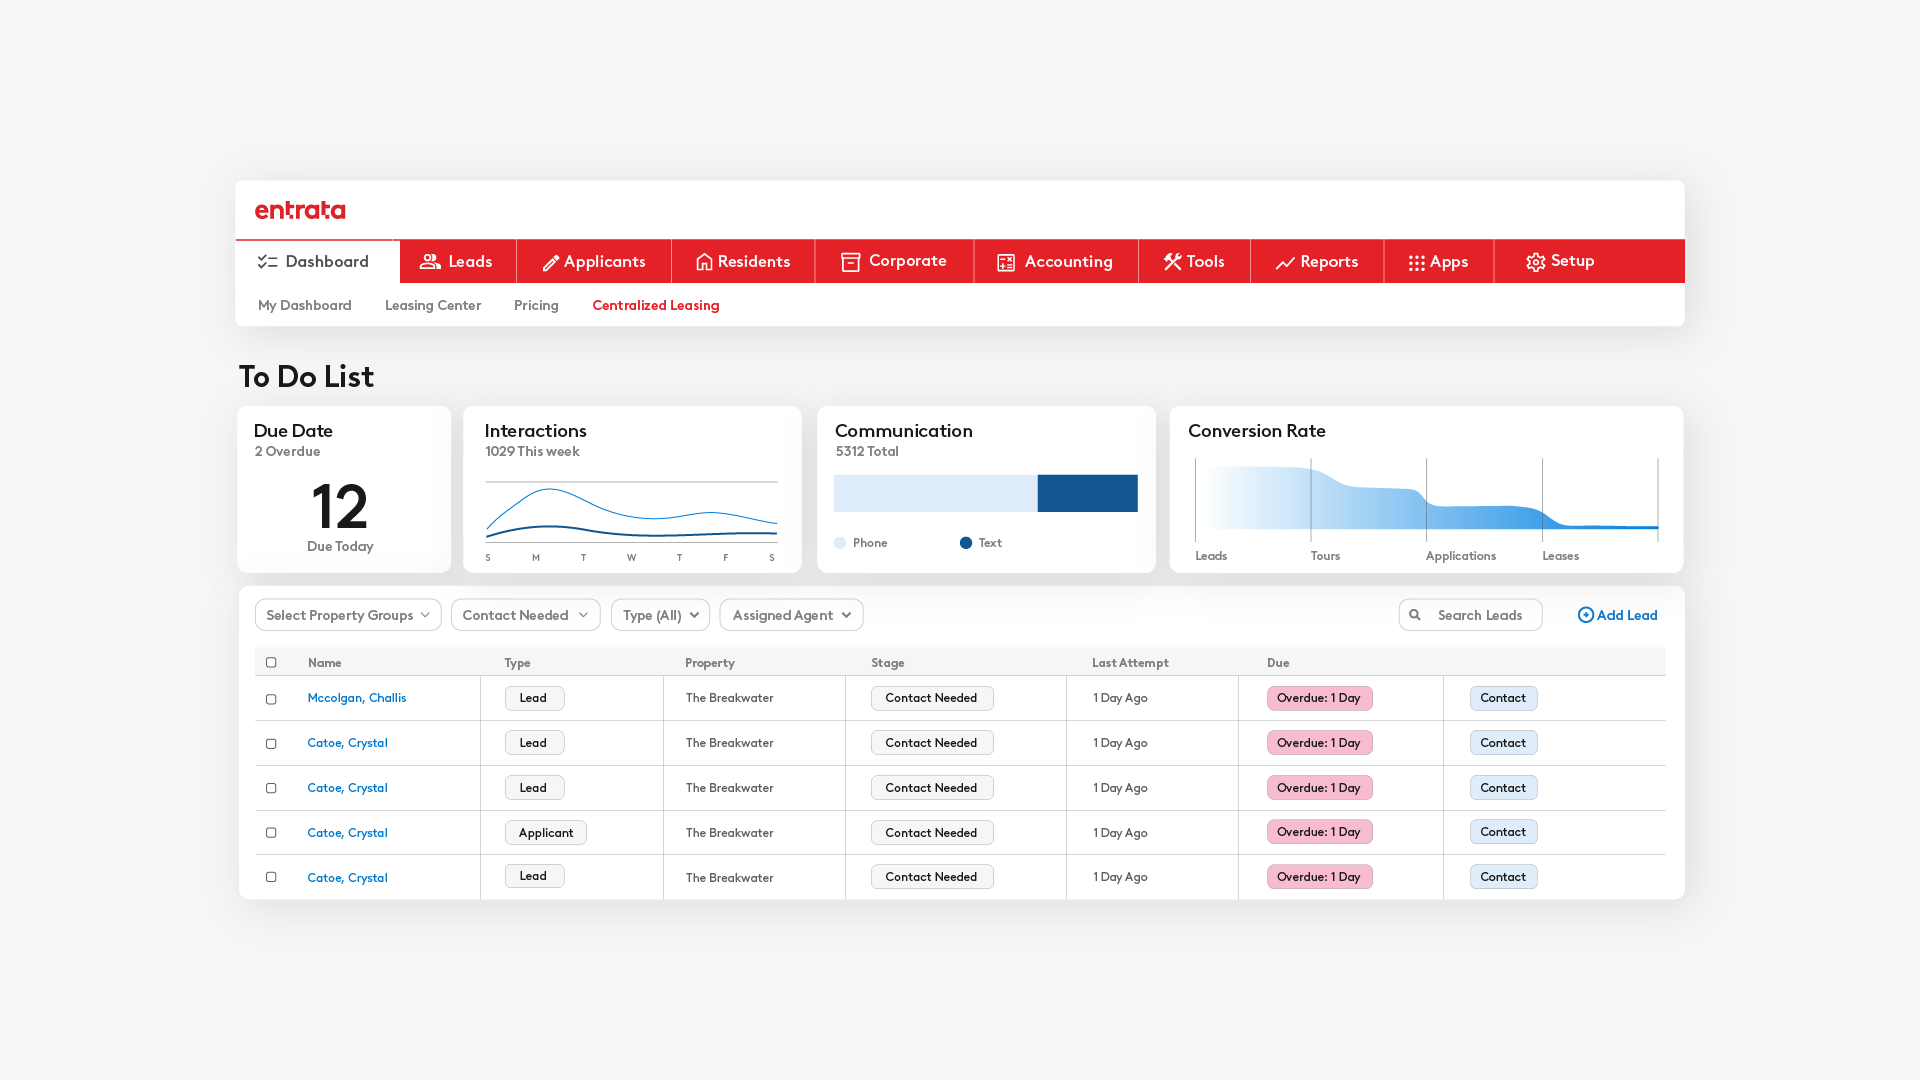Screen dimensions: 1920x1080
Task: Toggle the select-all checkbox in table header
Action: 271,663
